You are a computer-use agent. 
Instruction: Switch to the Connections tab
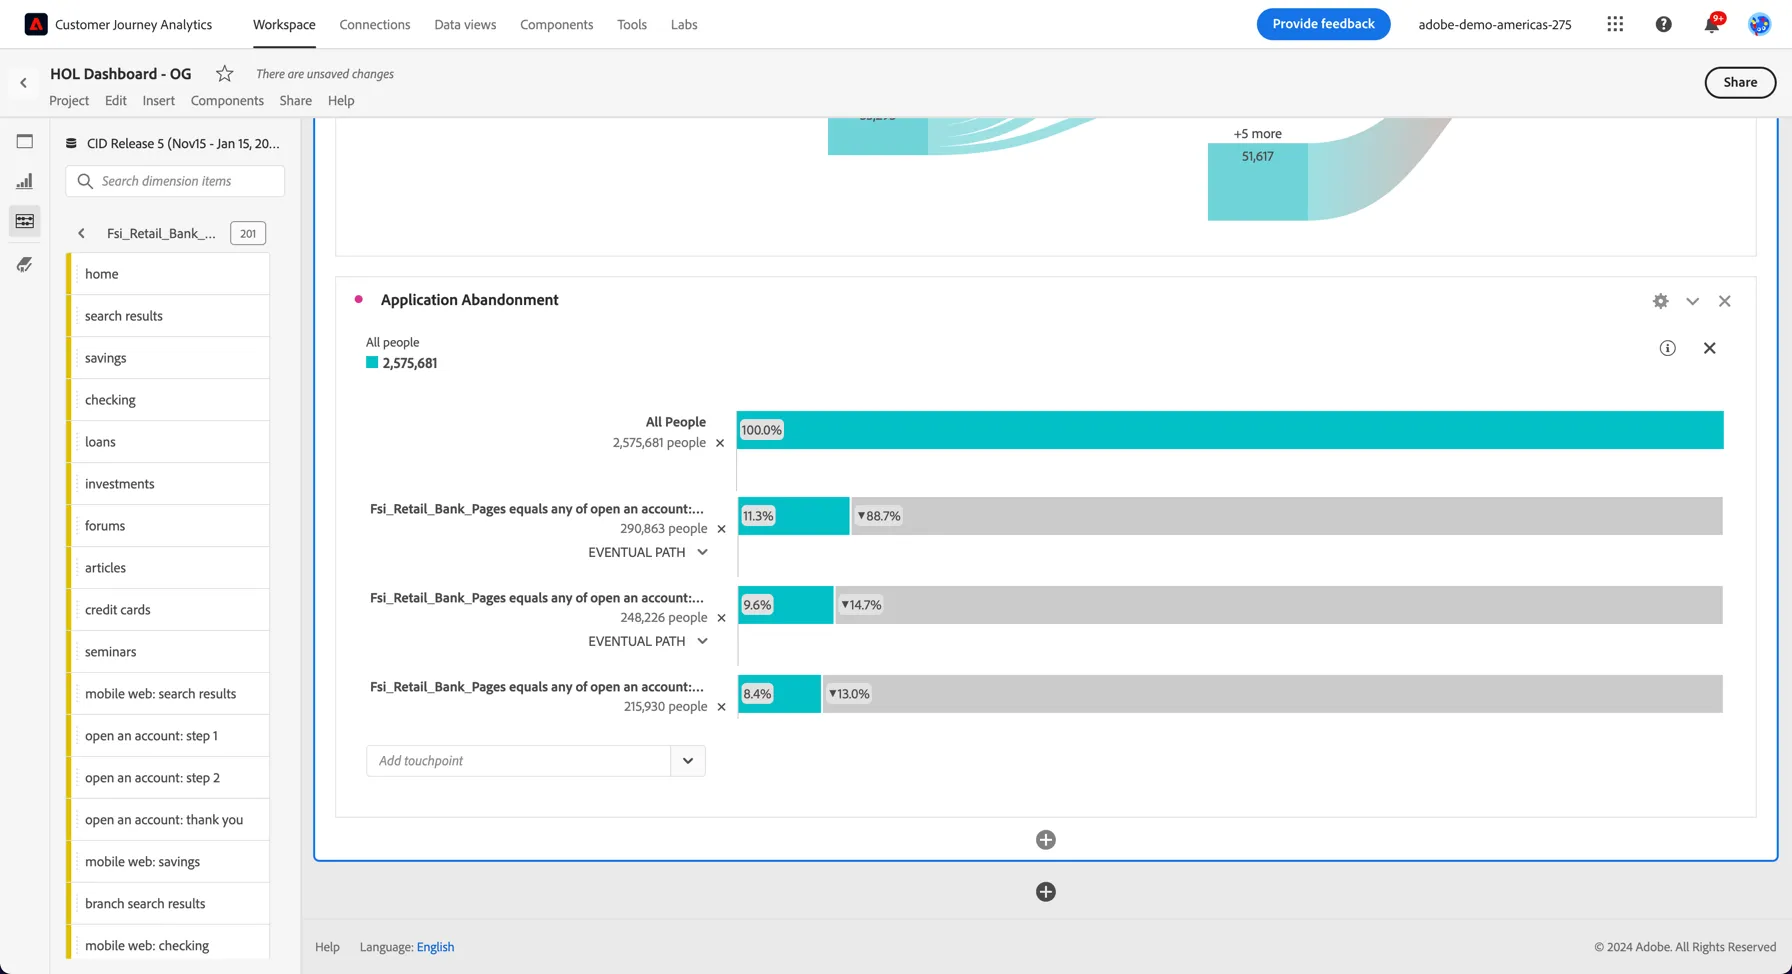tap(375, 24)
